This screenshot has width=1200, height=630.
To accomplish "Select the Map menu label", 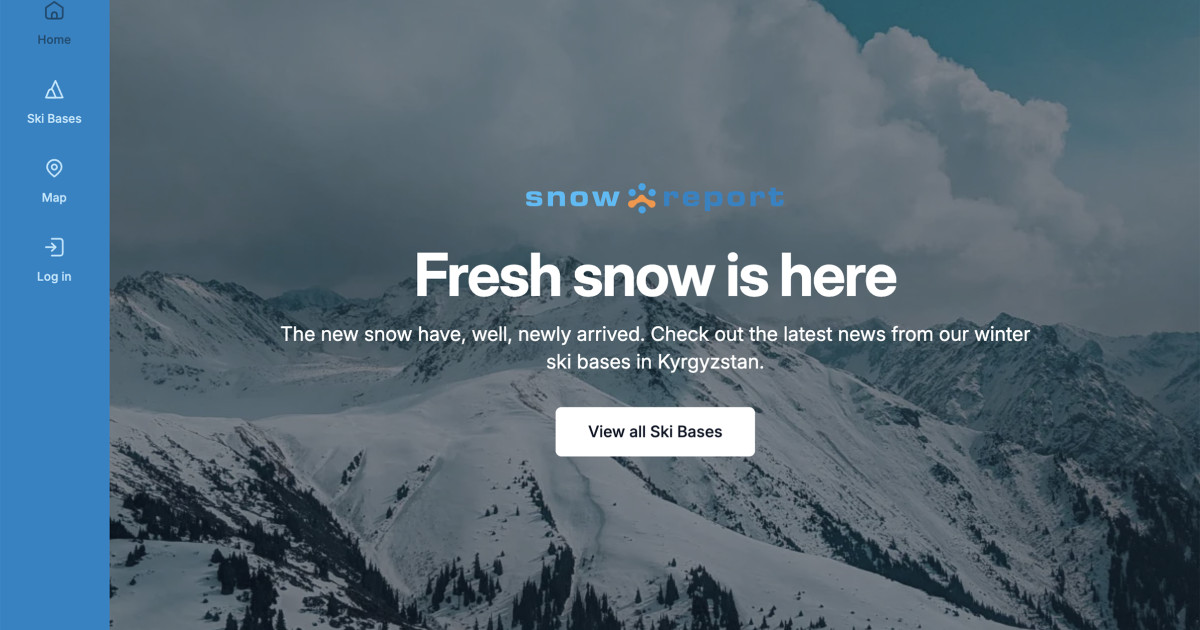I will tap(54, 198).
